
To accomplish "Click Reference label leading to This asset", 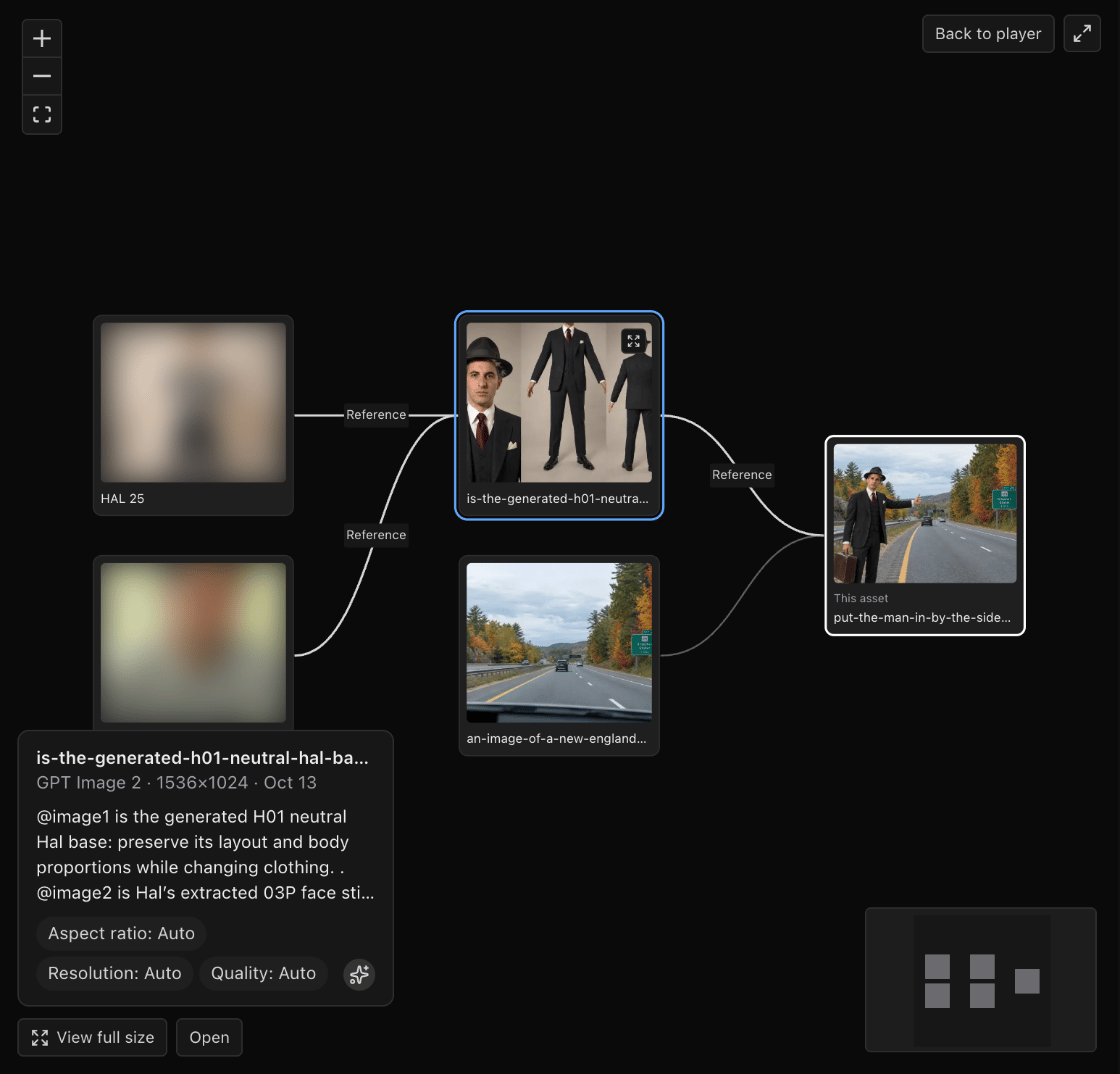I will tap(742, 474).
